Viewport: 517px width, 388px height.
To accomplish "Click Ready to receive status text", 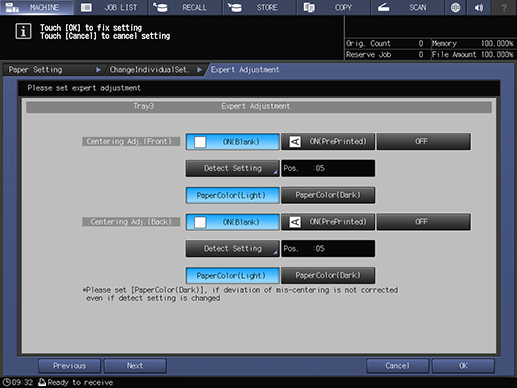I will pos(80,382).
